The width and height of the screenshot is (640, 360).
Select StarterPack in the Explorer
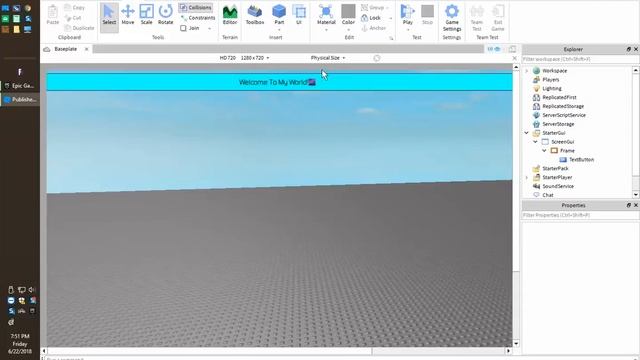click(x=555, y=169)
